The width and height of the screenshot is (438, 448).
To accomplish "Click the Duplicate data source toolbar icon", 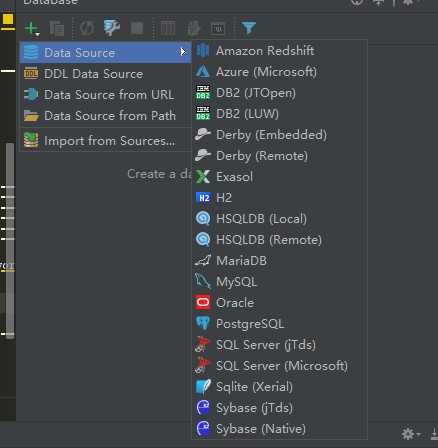I will coord(57,28).
